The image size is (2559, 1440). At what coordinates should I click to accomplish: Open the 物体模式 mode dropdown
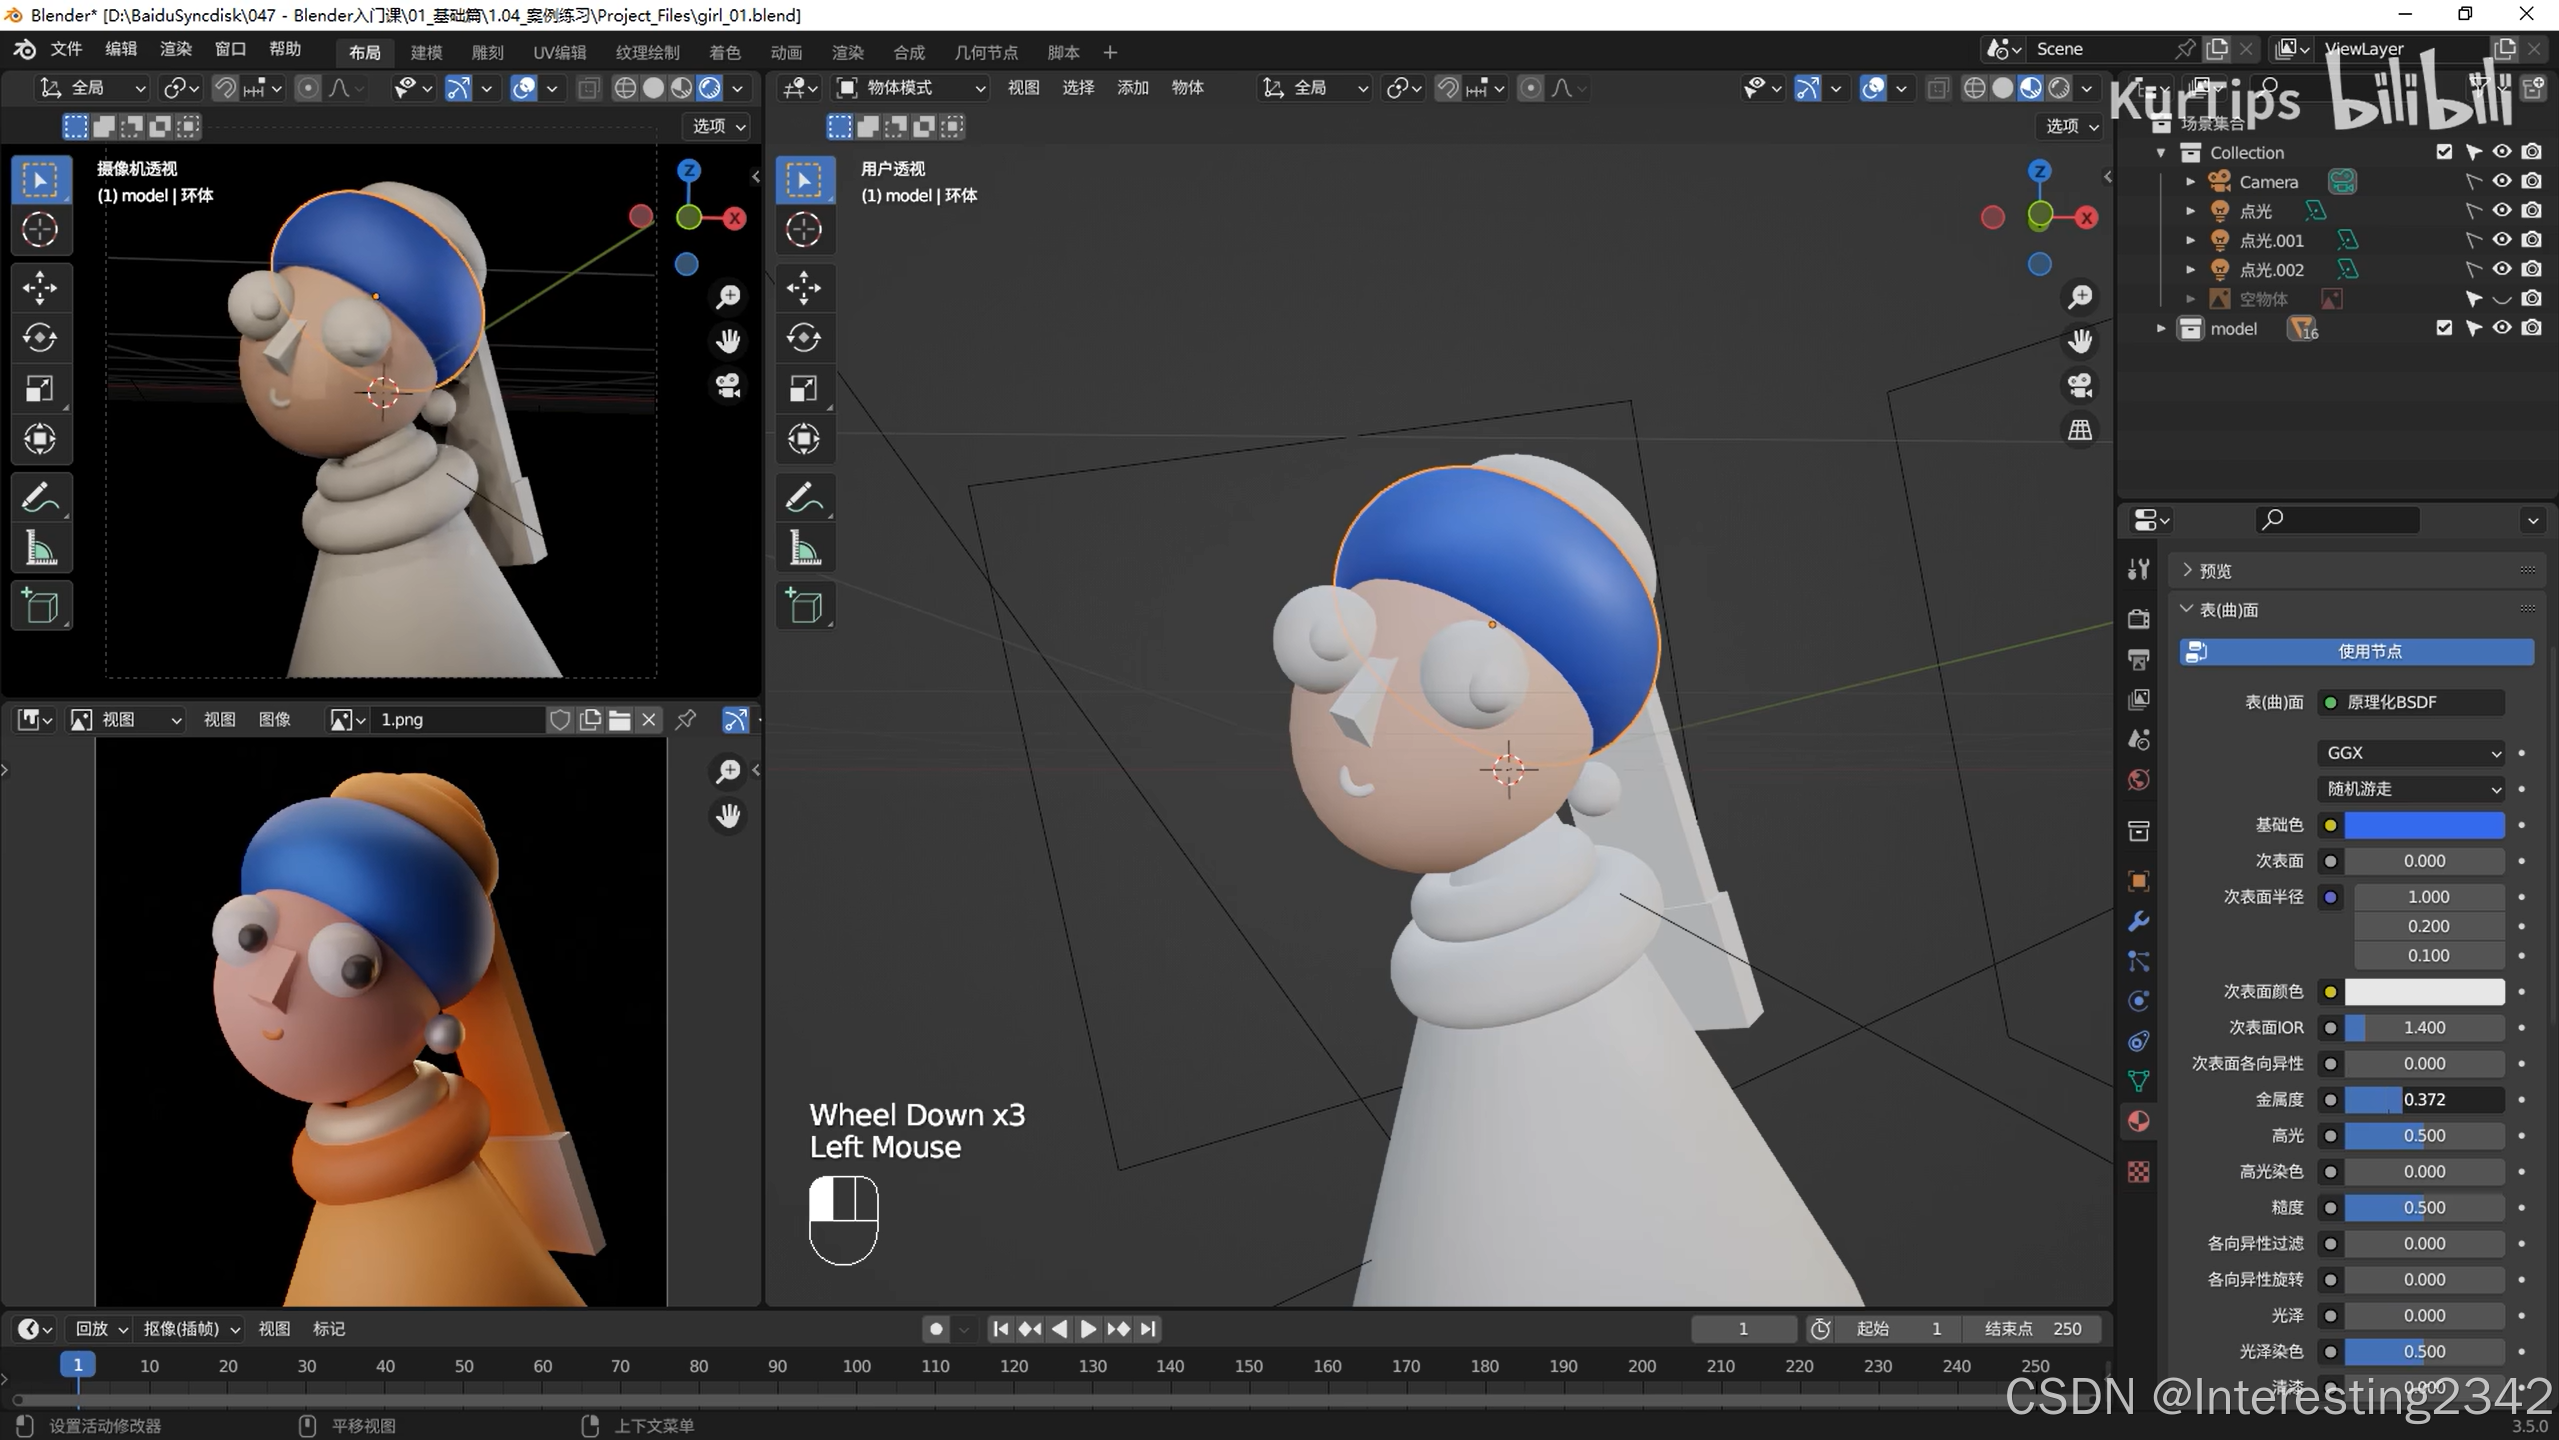(x=912, y=88)
